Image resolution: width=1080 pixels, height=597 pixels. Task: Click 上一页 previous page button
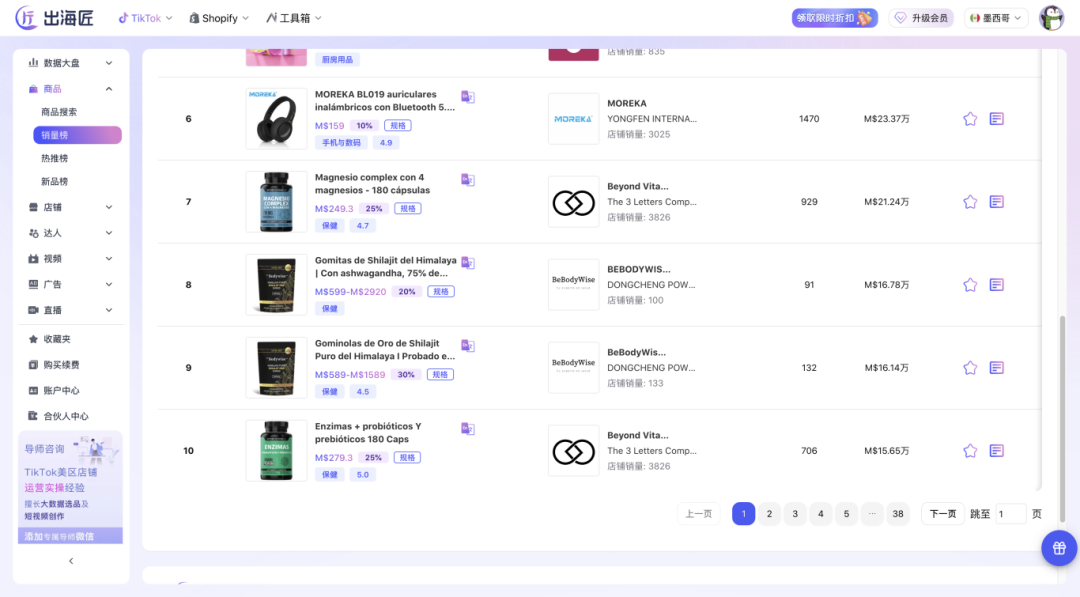click(x=698, y=514)
